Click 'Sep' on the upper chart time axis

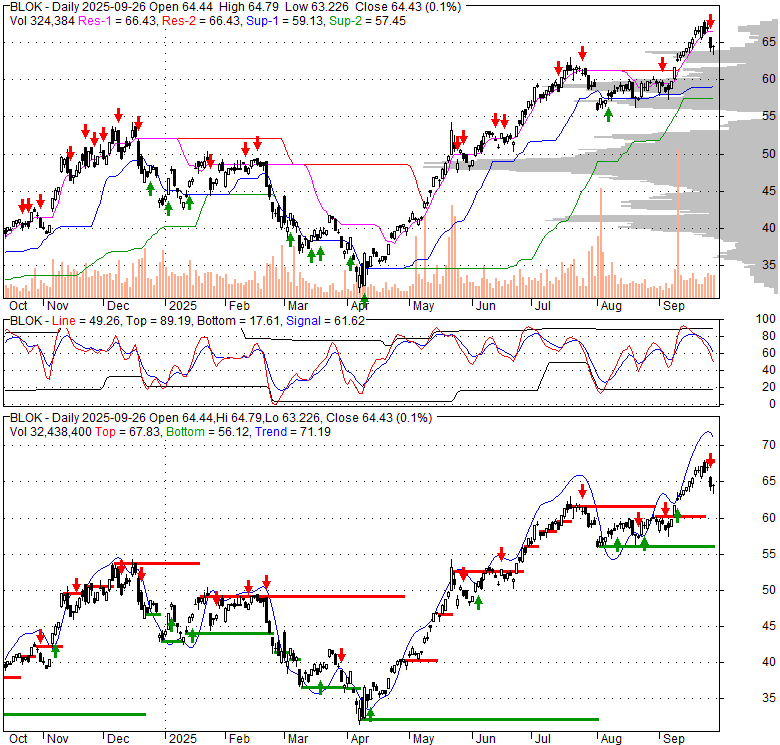pyautogui.click(x=674, y=306)
